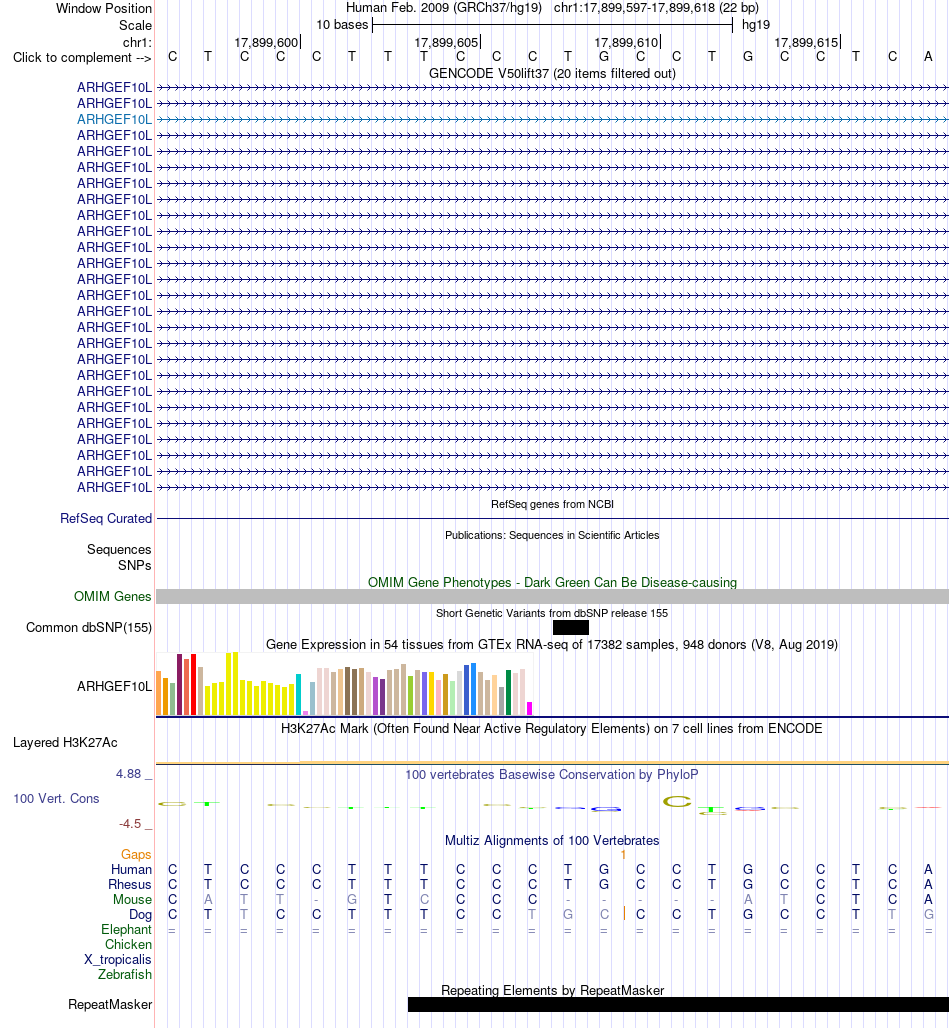
Task: Click the magenta bar ending the GTEx chart
Action: [x=530, y=708]
